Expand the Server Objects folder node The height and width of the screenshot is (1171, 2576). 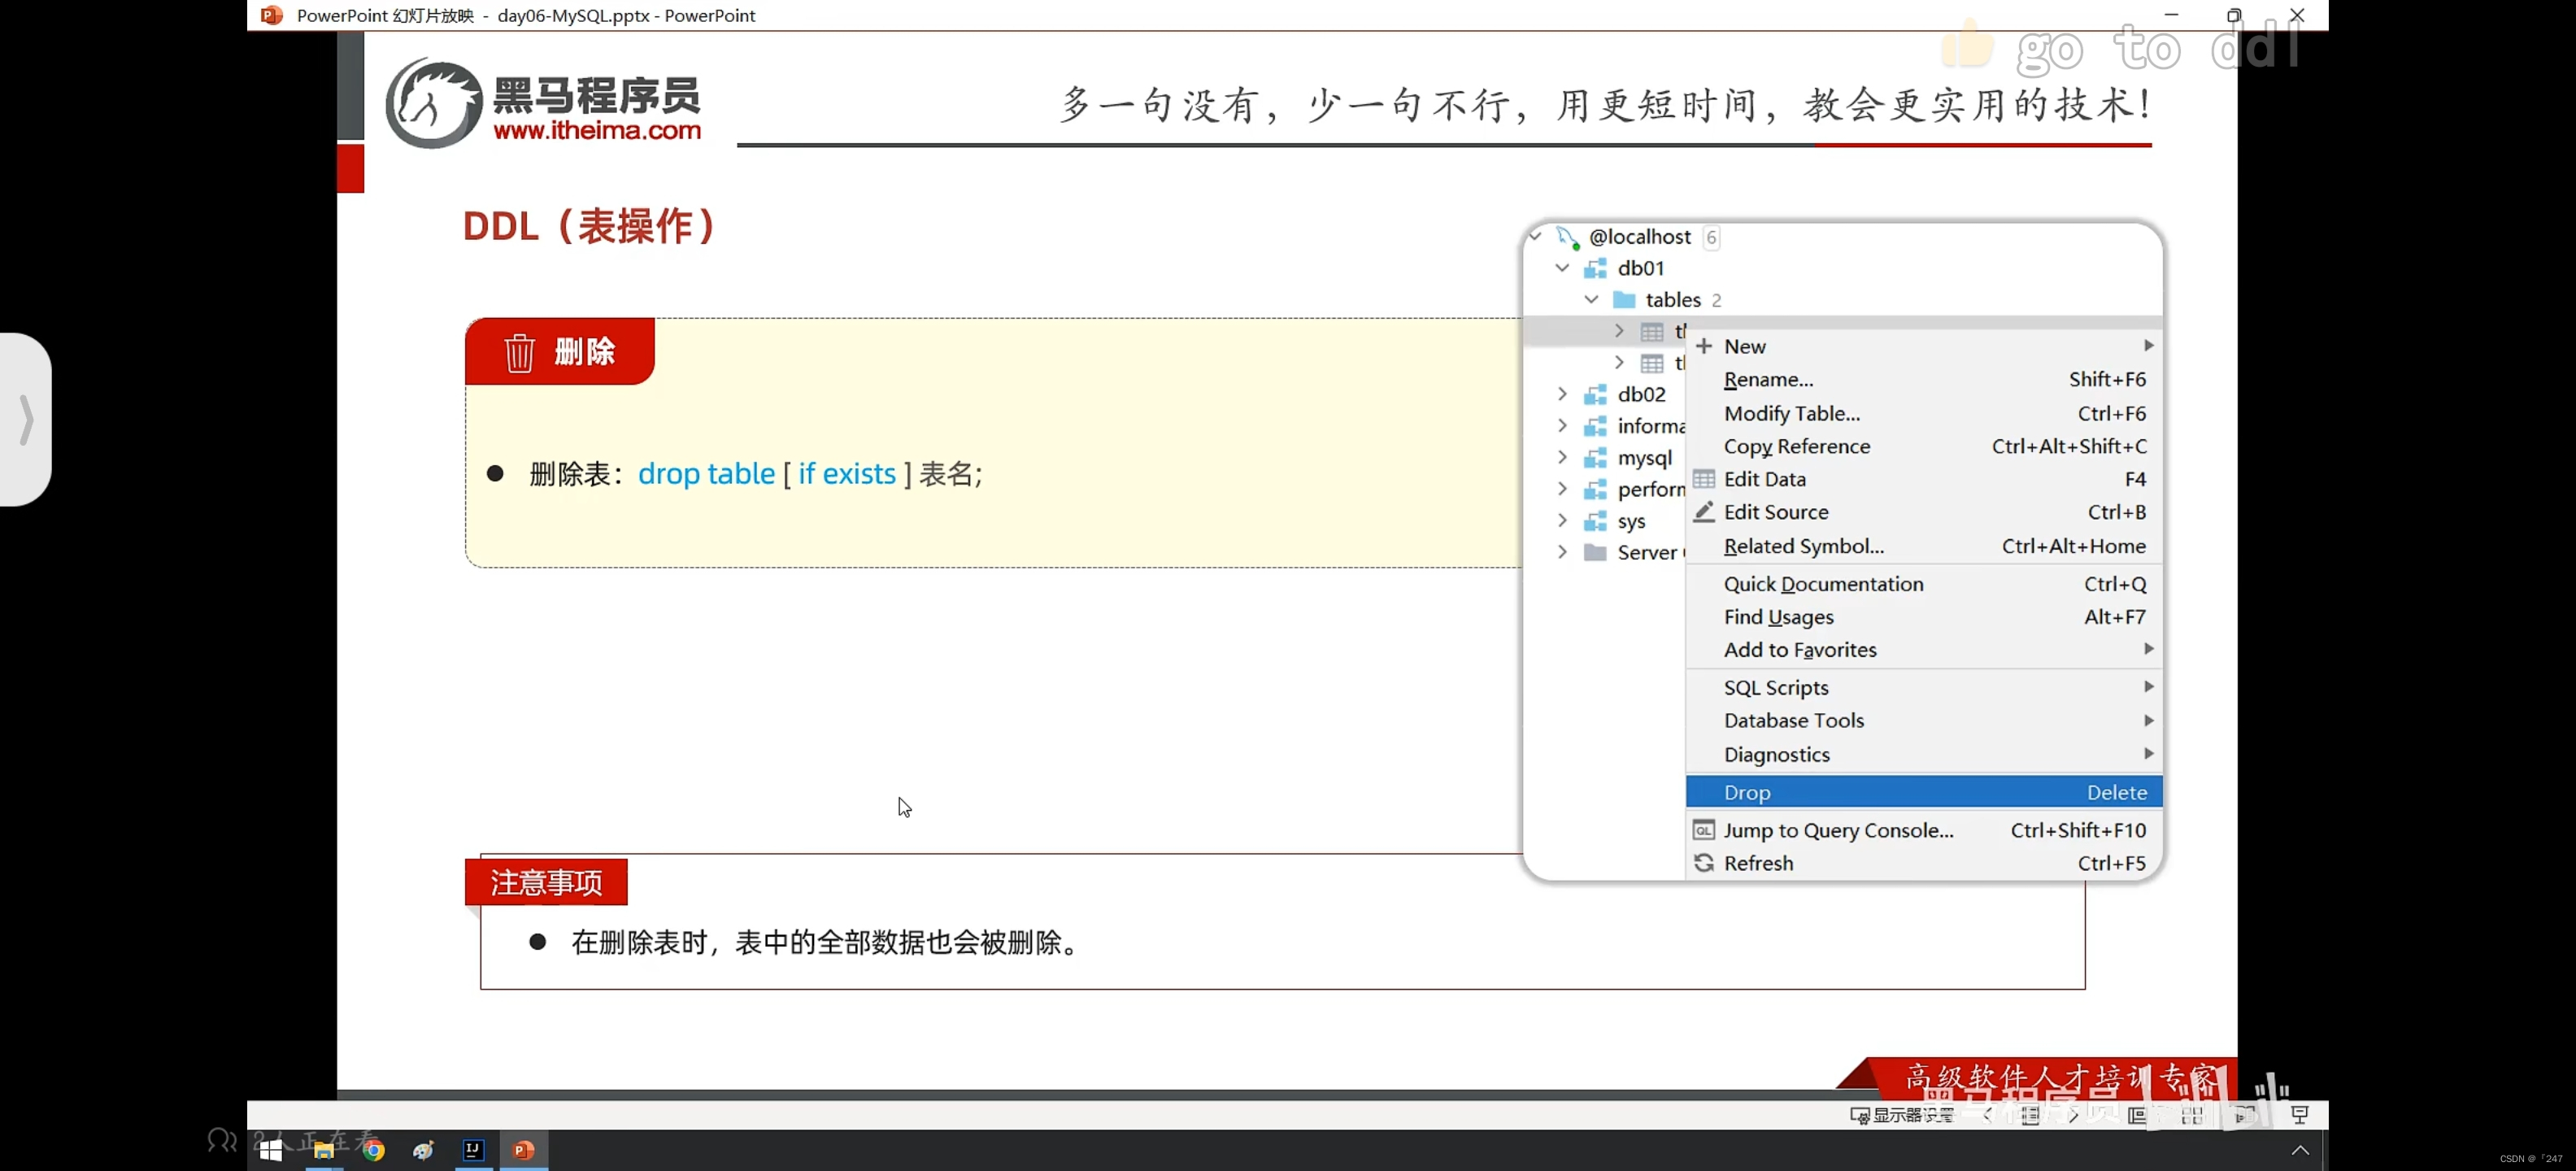[x=1562, y=552]
